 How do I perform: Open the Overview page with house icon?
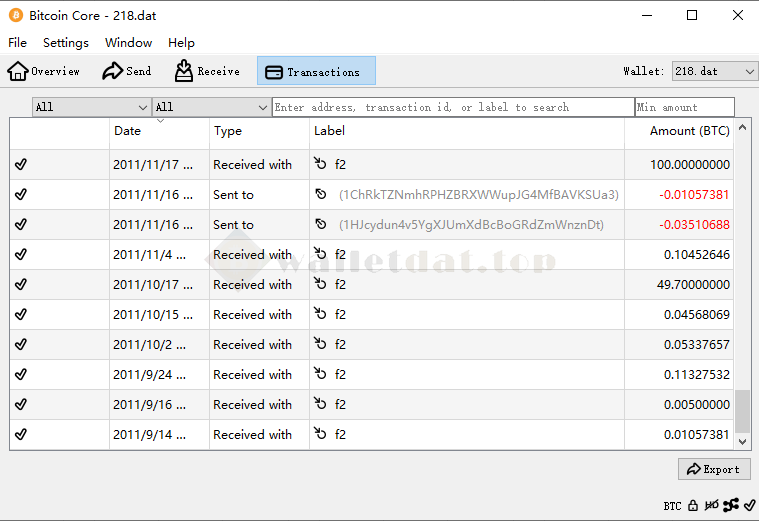coord(44,71)
